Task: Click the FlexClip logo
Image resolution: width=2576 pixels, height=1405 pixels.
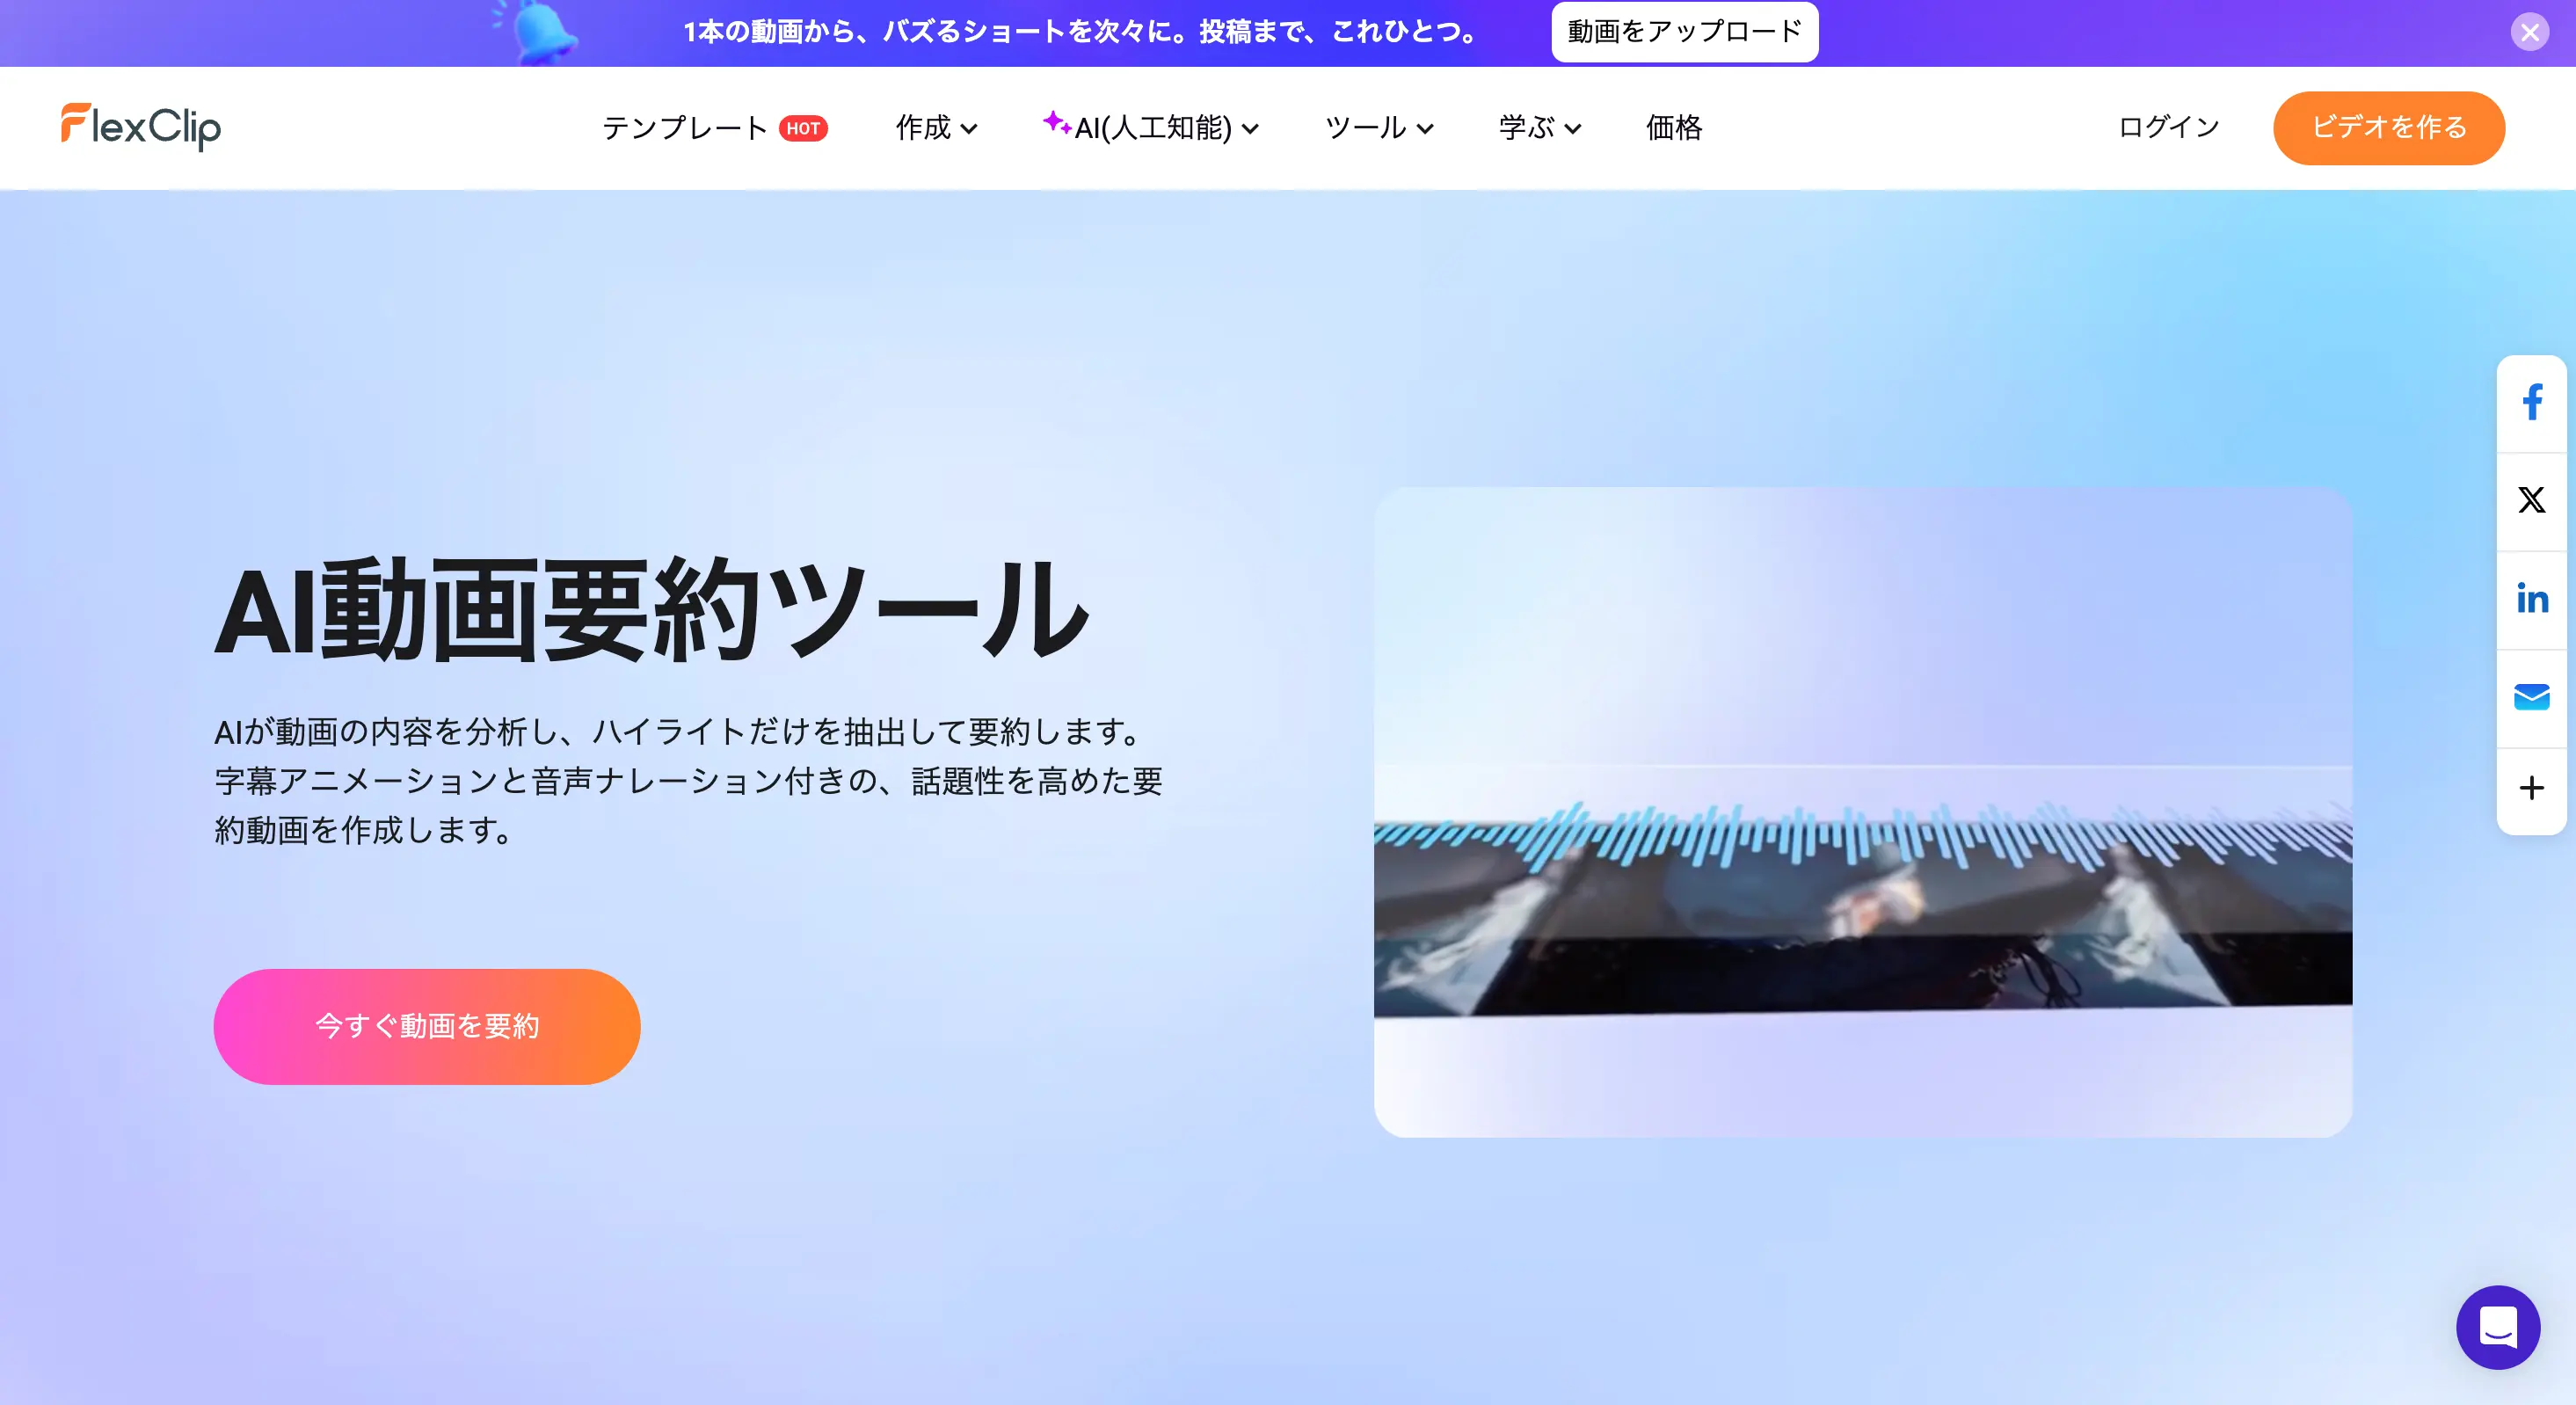Action: 141,127
